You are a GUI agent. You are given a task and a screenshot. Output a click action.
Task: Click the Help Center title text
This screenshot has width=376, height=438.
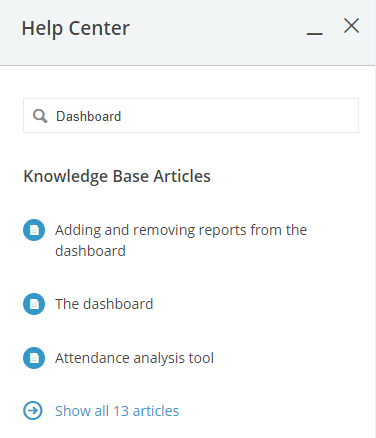(76, 28)
